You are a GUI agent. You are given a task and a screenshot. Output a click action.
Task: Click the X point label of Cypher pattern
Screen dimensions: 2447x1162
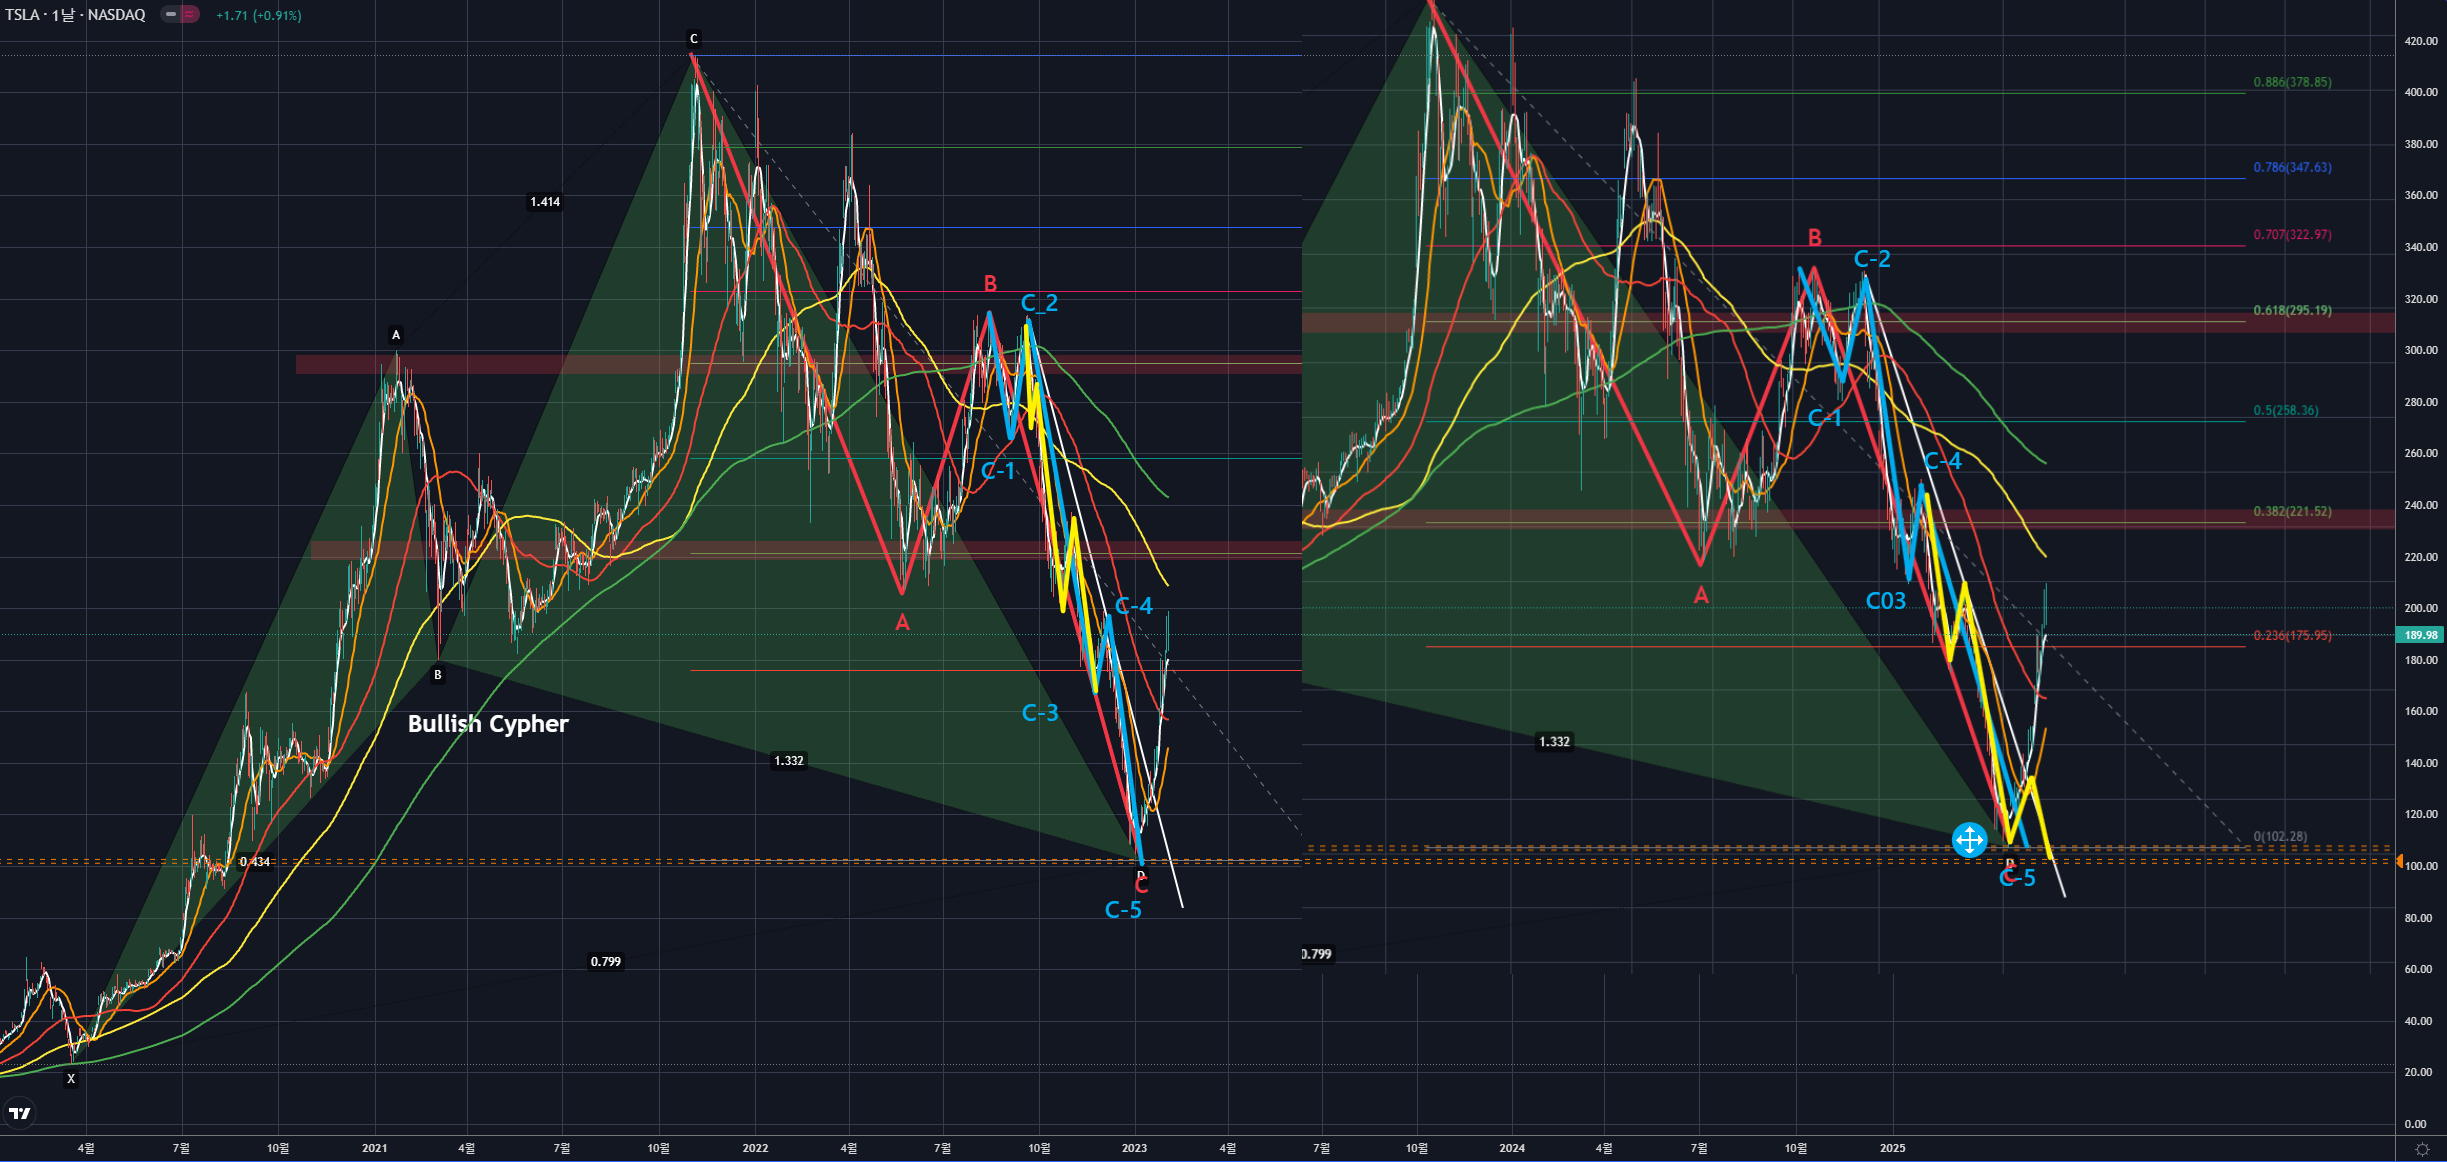tap(71, 1079)
